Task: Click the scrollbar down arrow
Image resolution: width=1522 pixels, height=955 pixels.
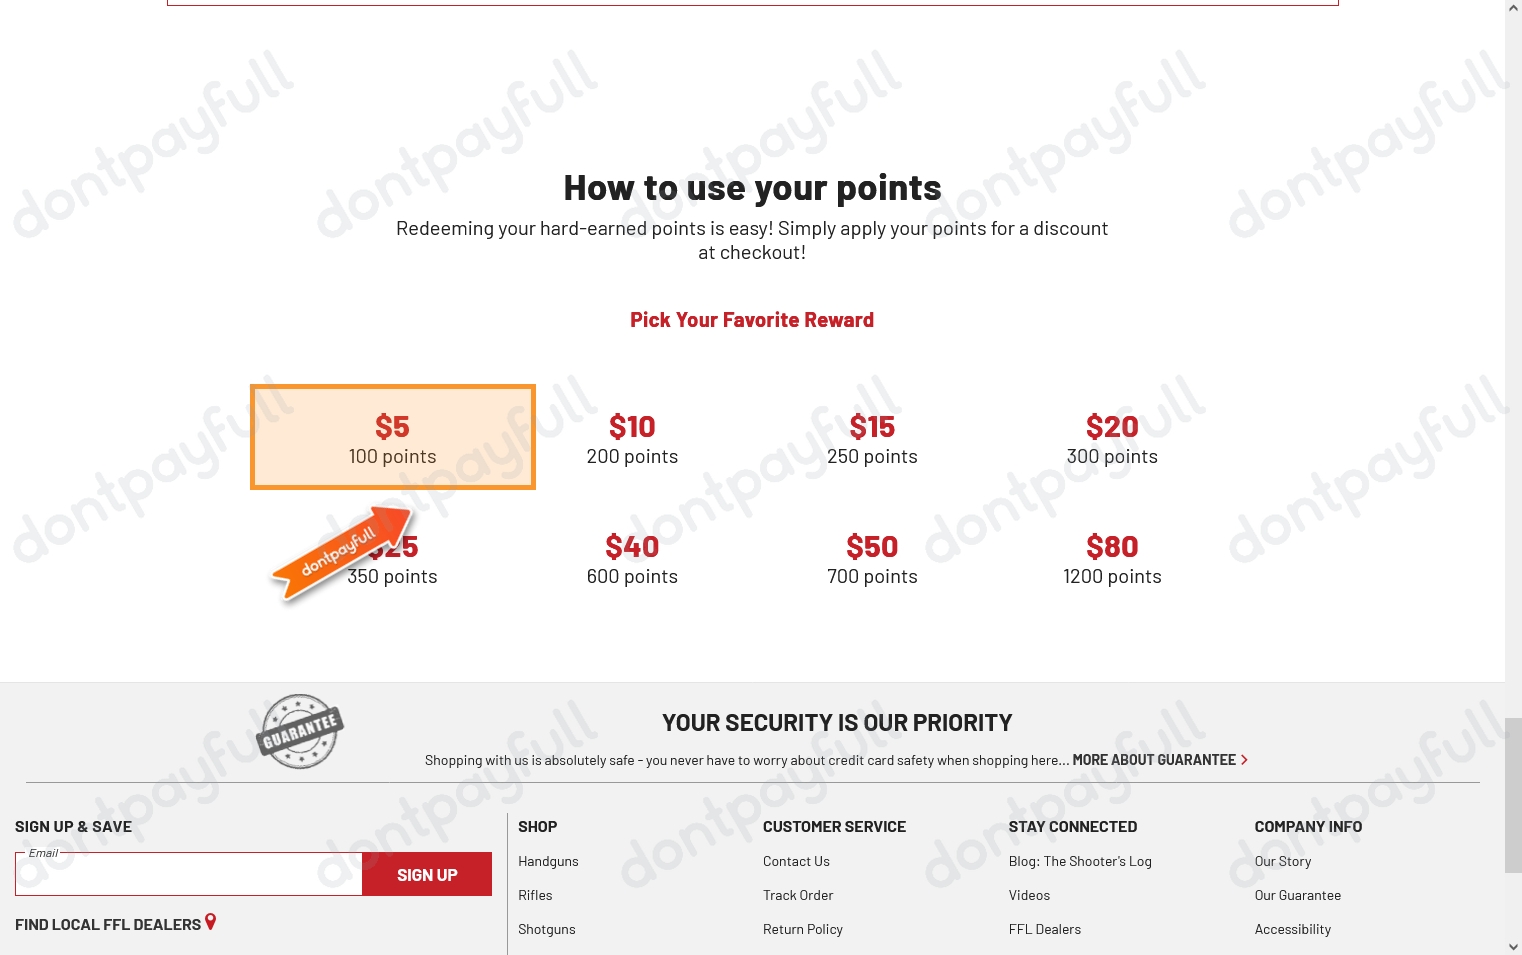Action: (x=1513, y=946)
